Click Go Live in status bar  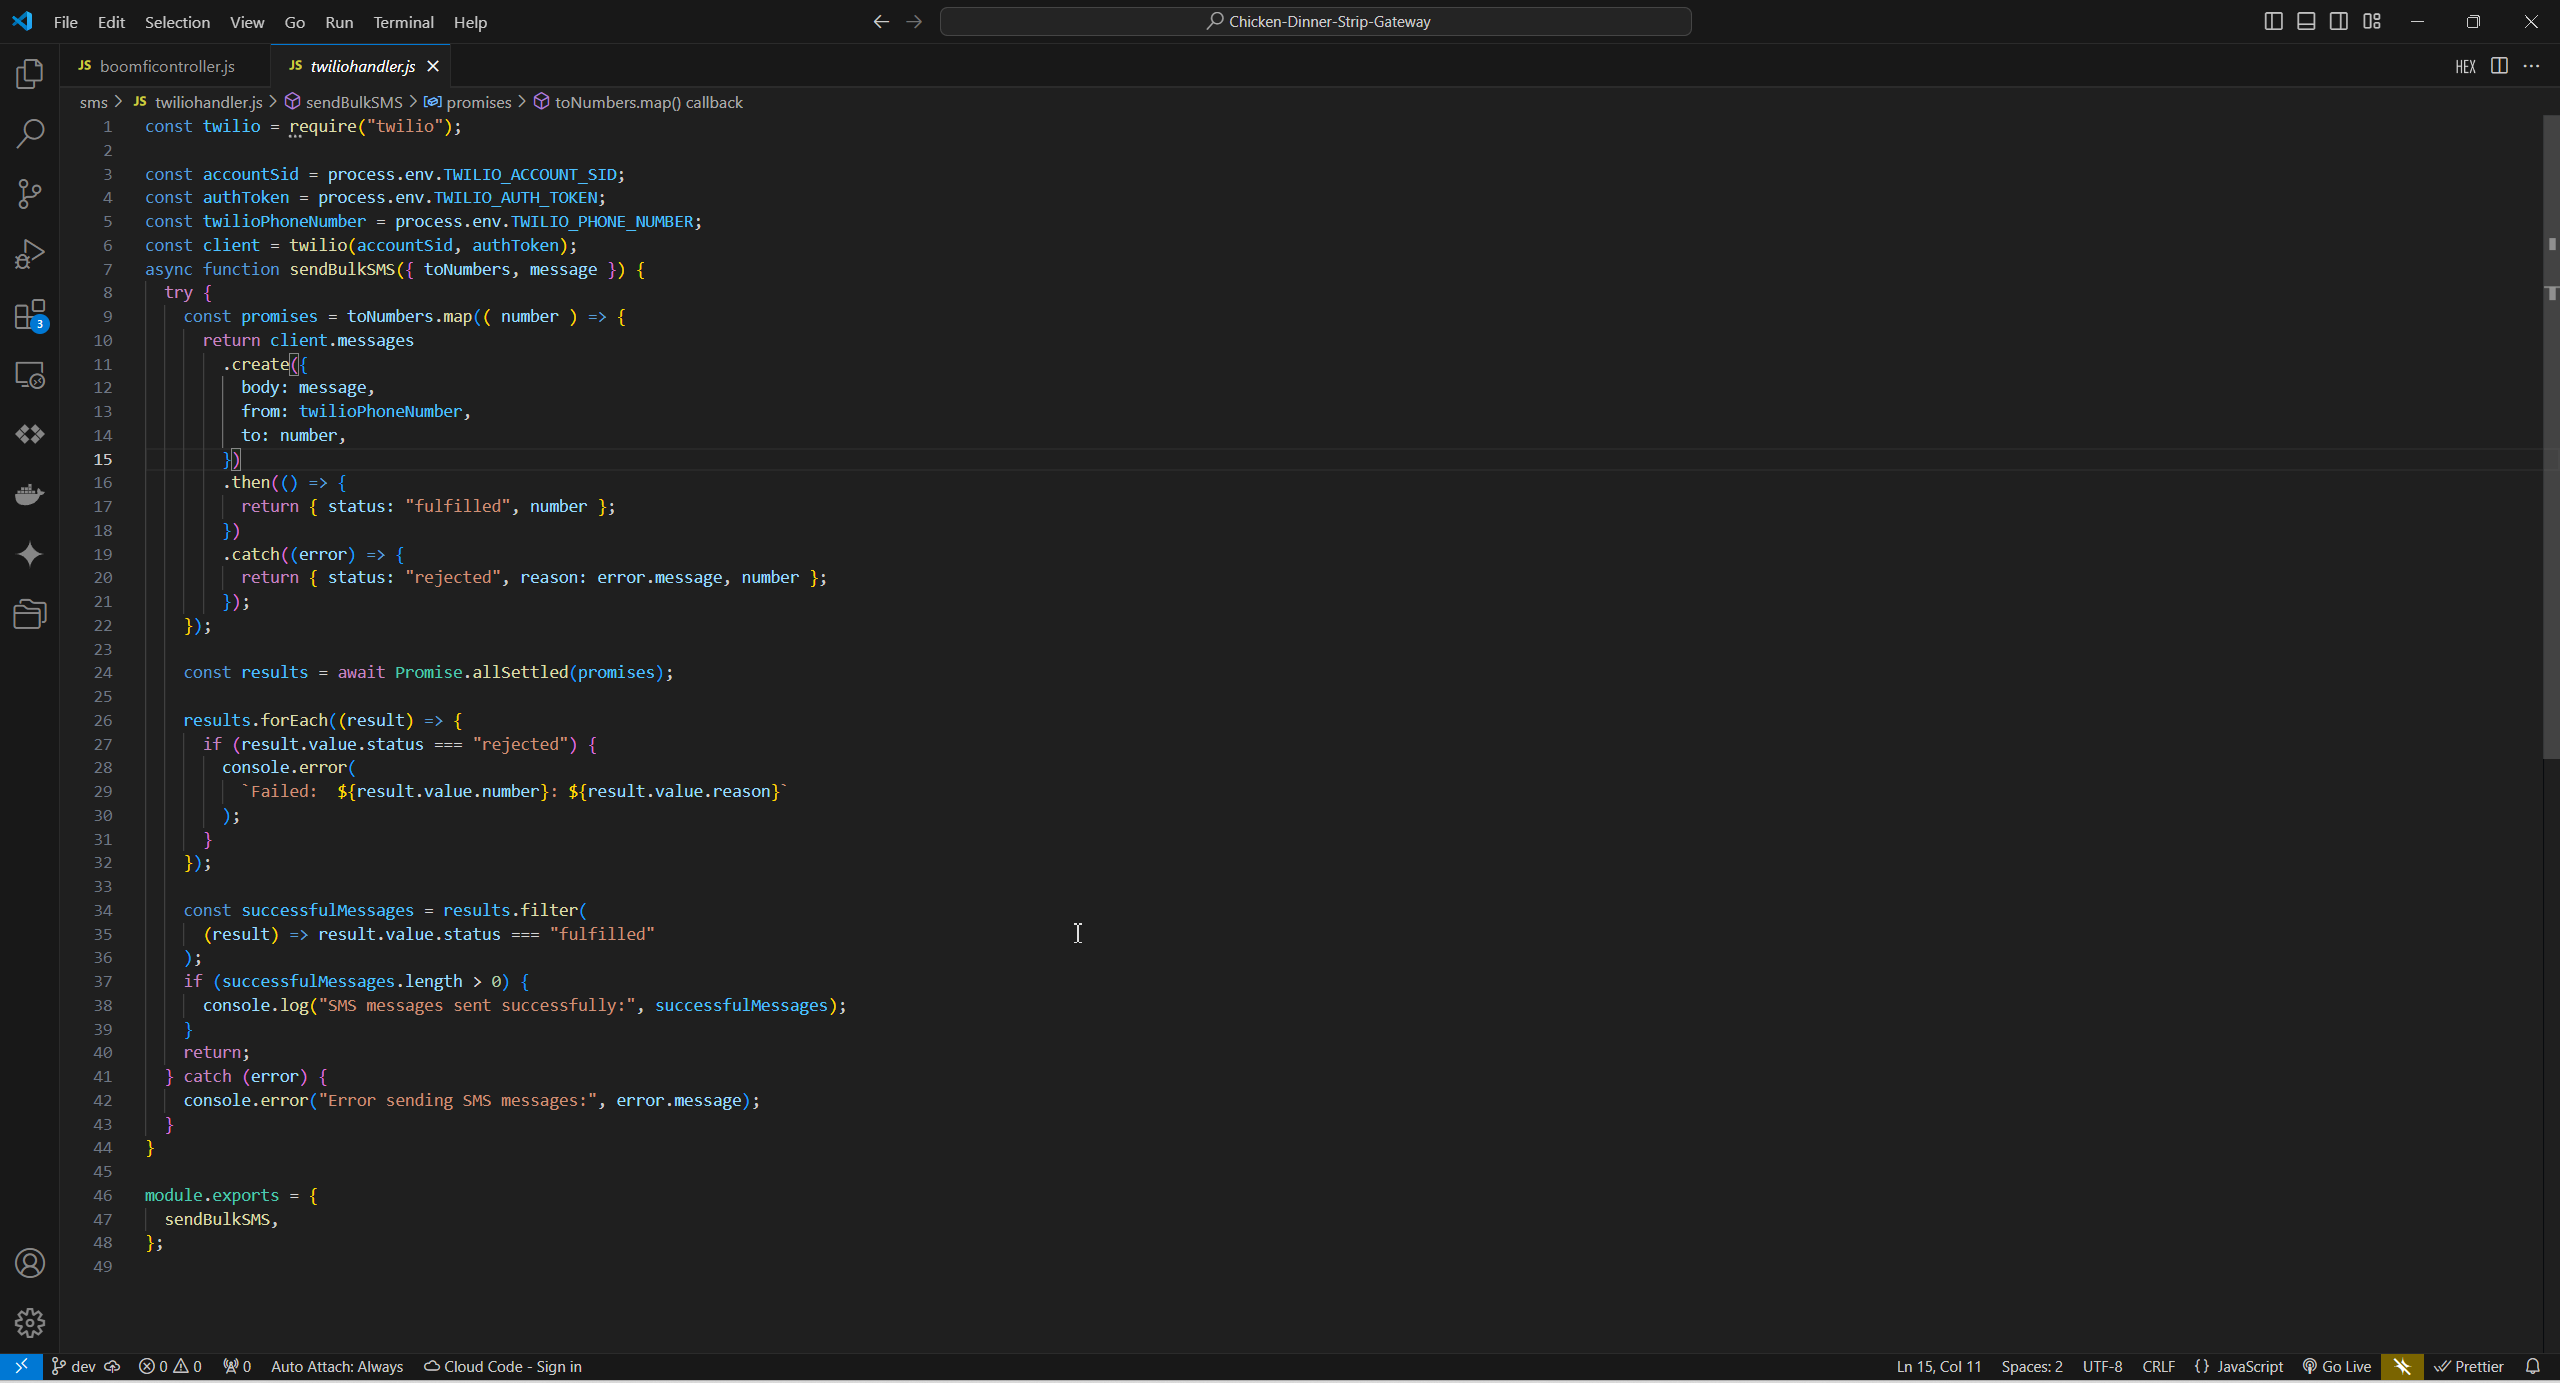2336,1366
